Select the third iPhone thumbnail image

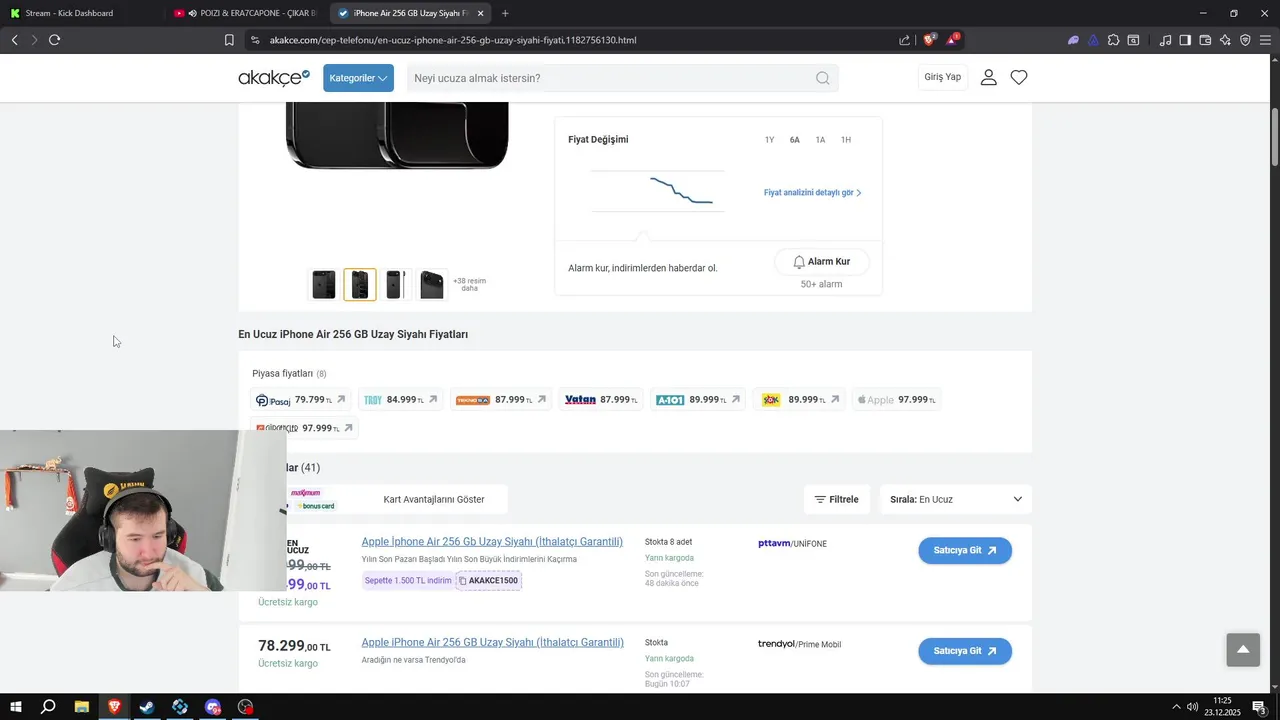tap(396, 285)
